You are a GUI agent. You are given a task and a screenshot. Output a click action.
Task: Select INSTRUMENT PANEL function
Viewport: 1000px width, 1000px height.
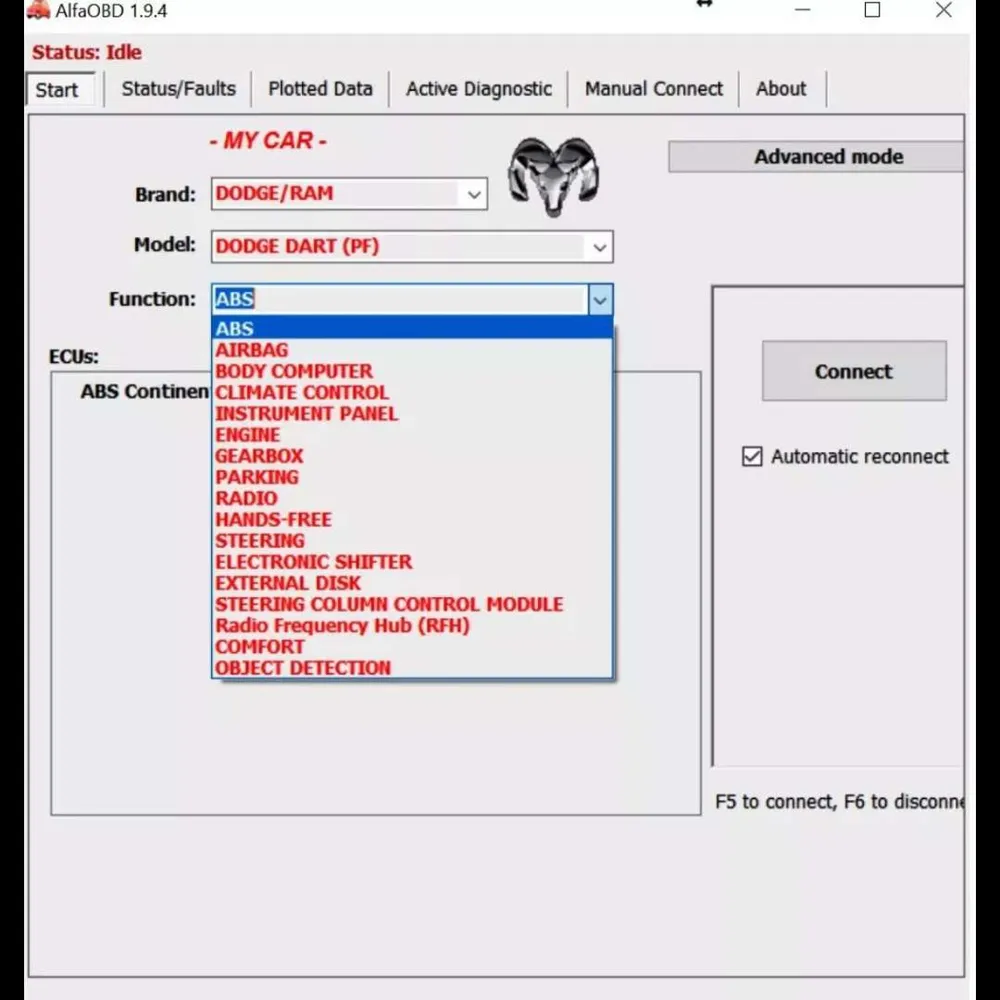tap(412, 413)
